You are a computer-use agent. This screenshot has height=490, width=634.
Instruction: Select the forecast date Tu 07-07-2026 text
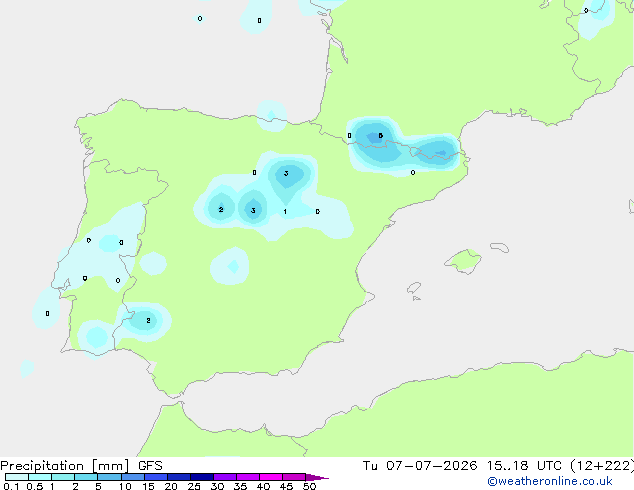(420, 466)
